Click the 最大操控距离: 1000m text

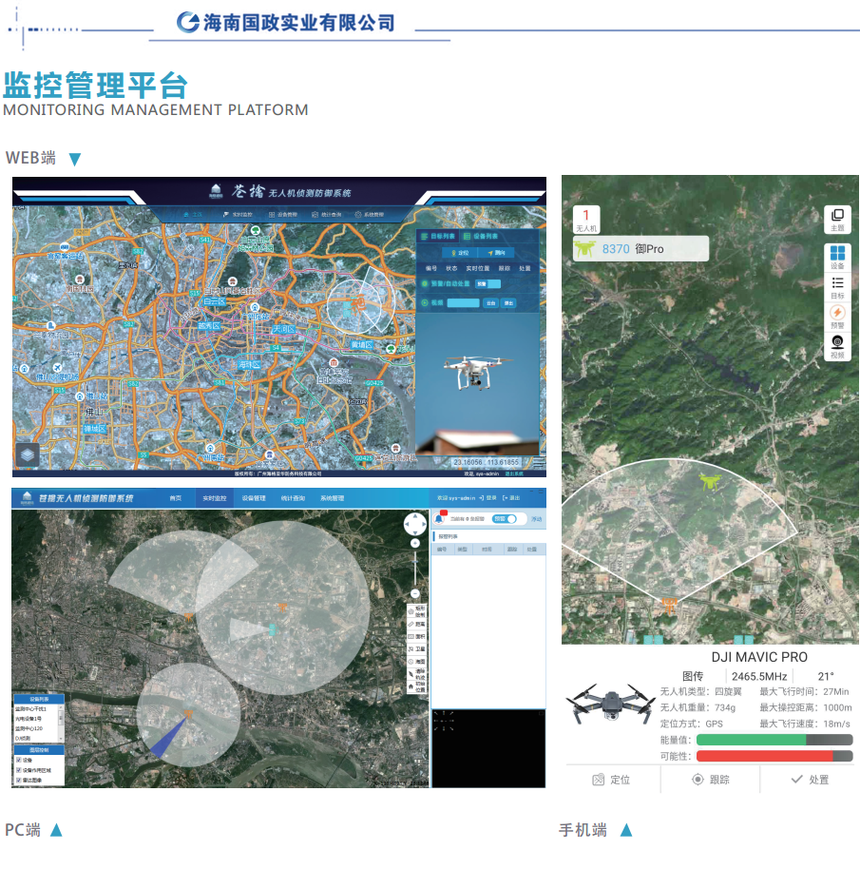[x=806, y=707]
